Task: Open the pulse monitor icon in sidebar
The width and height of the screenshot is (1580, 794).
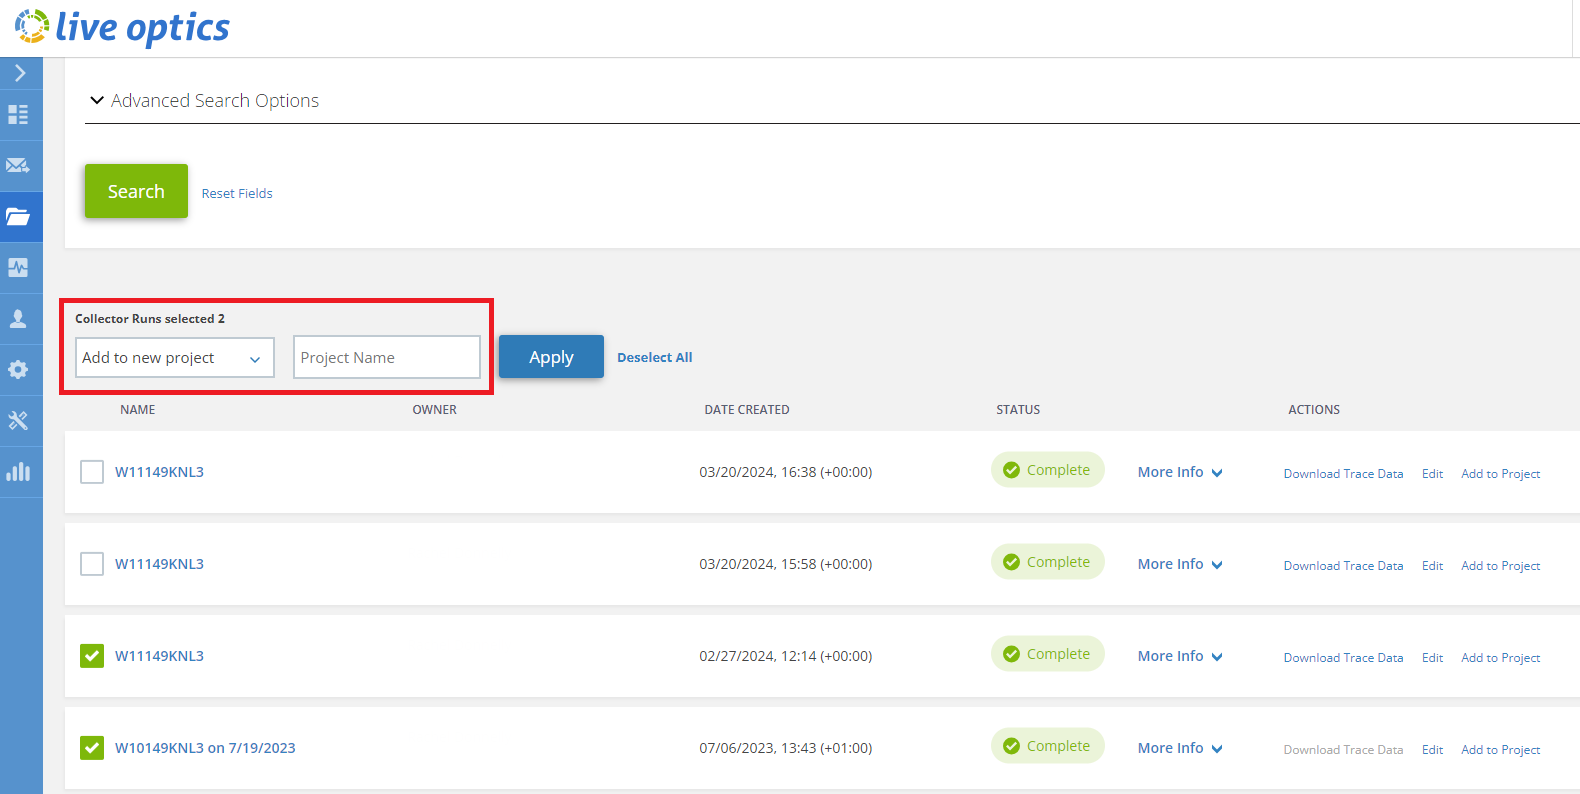Action: click(18, 268)
